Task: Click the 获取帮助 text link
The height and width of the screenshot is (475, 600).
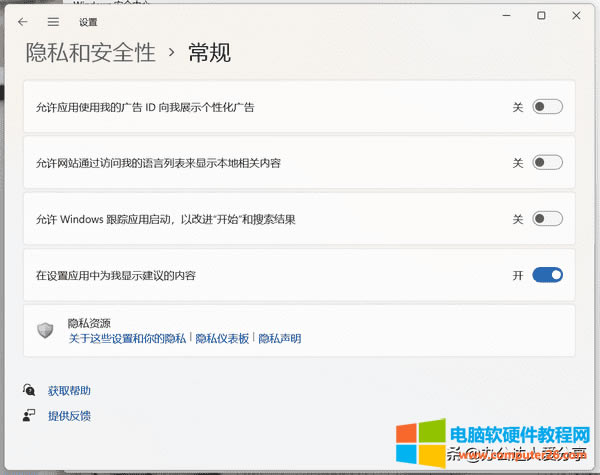Action: pyautogui.click(x=69, y=390)
